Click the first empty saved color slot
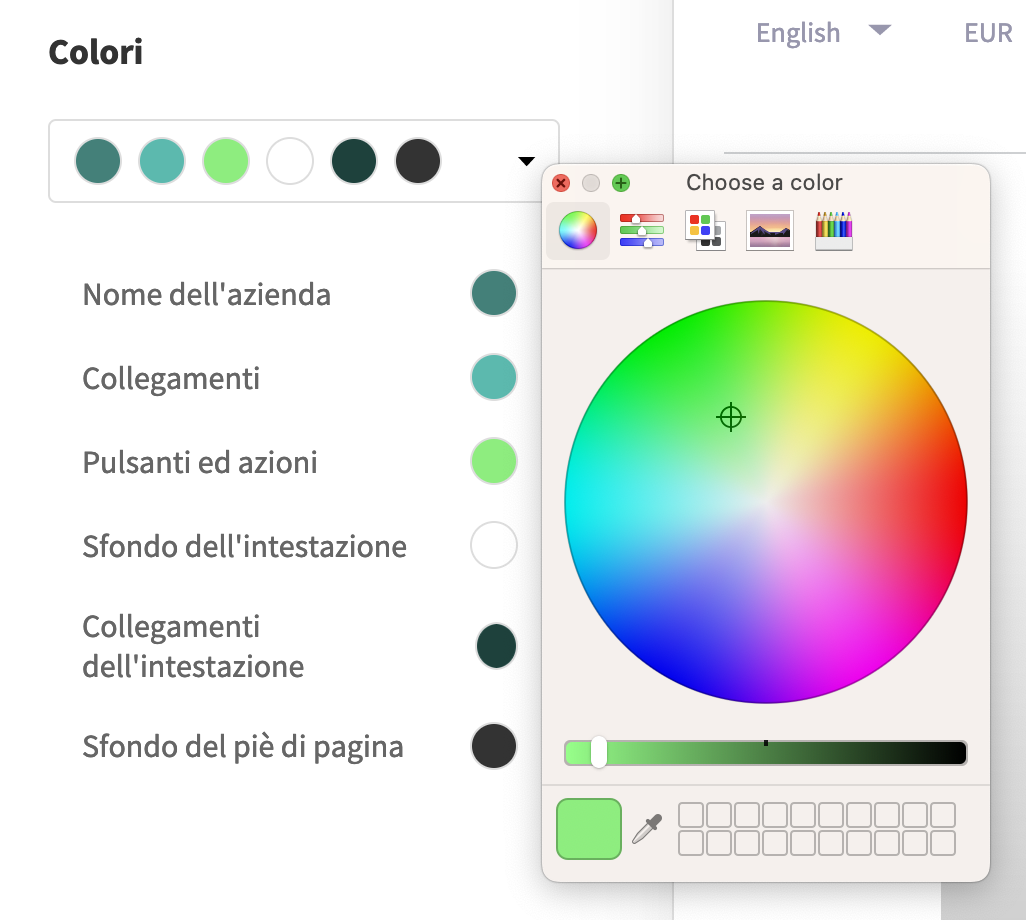Image resolution: width=1026 pixels, height=920 pixels. 691,815
